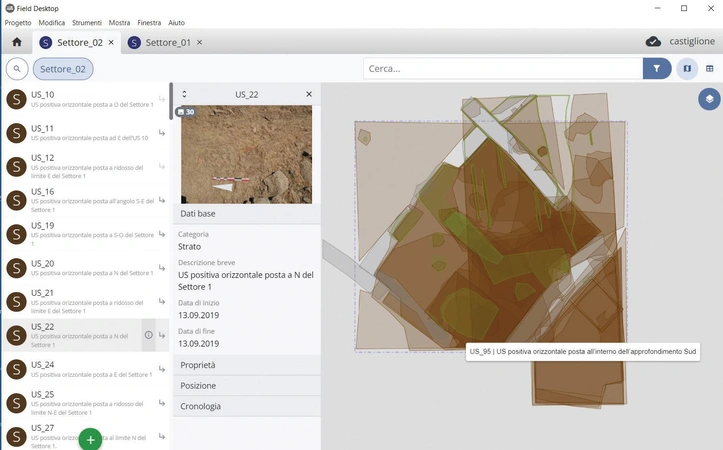Click the green add resource button
Screen dimensions: 723x450
click(x=90, y=439)
